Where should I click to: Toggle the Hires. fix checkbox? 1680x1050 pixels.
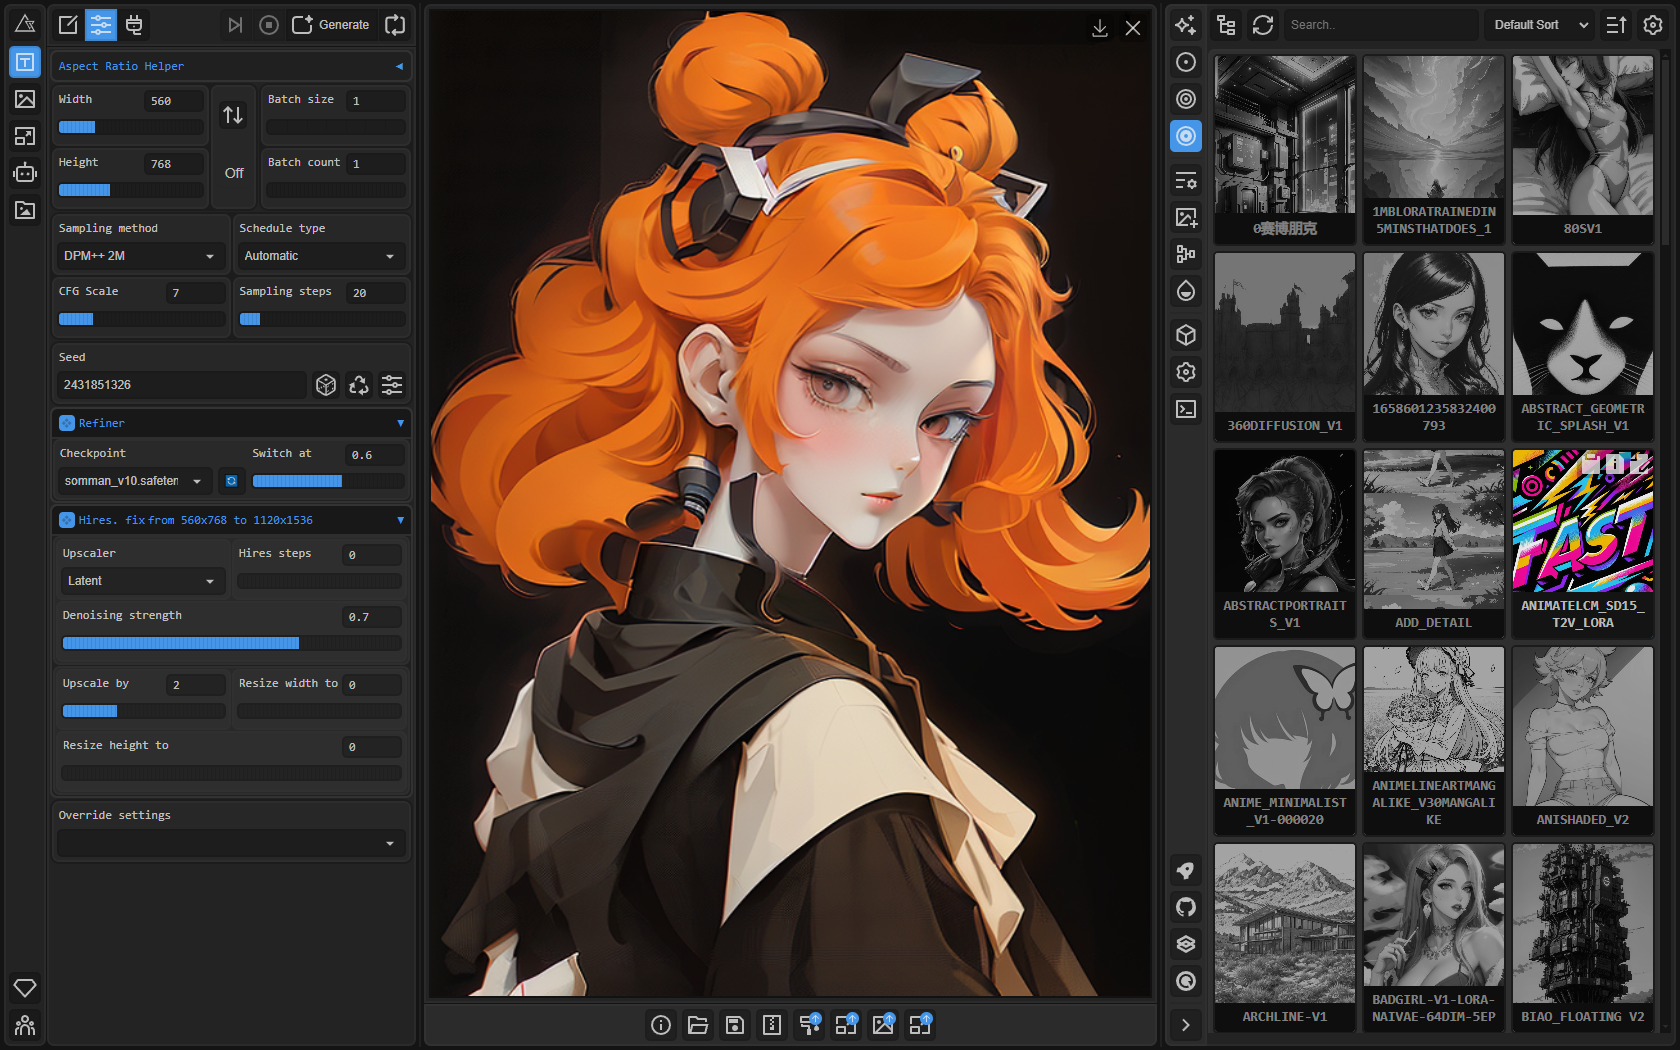[x=67, y=520]
